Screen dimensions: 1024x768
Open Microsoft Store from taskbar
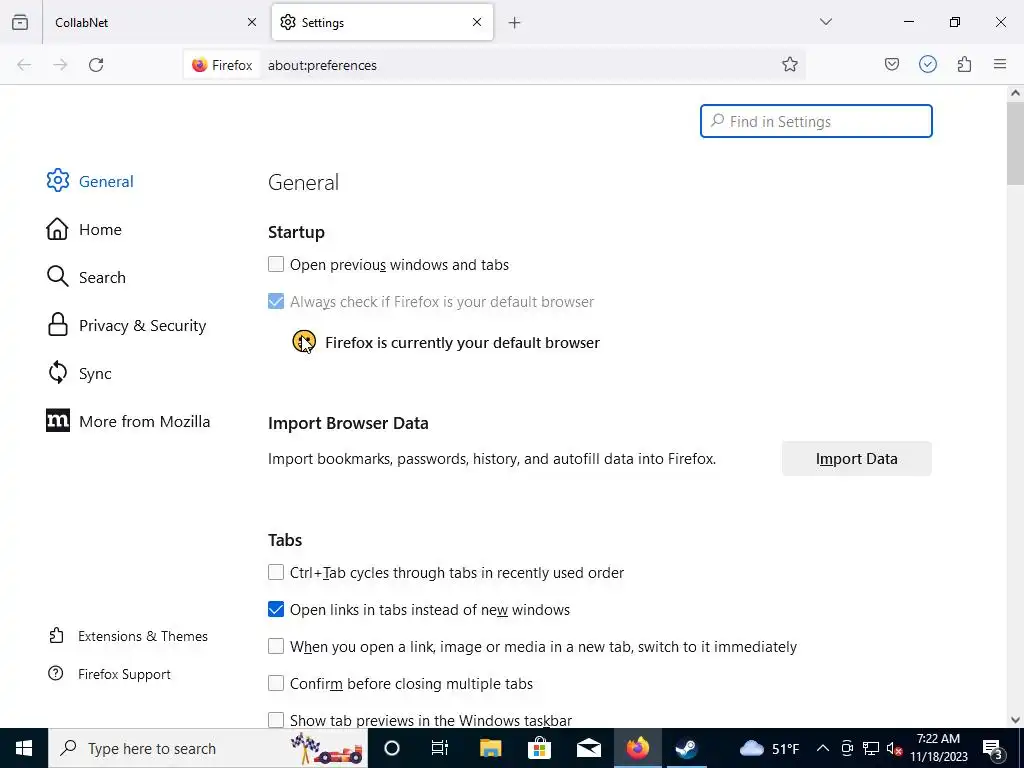(539, 748)
